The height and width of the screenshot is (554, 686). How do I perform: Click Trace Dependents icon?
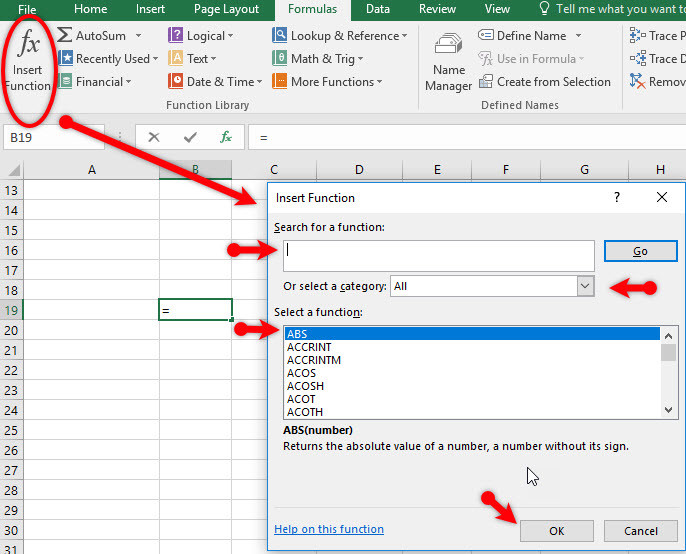[x=637, y=59]
